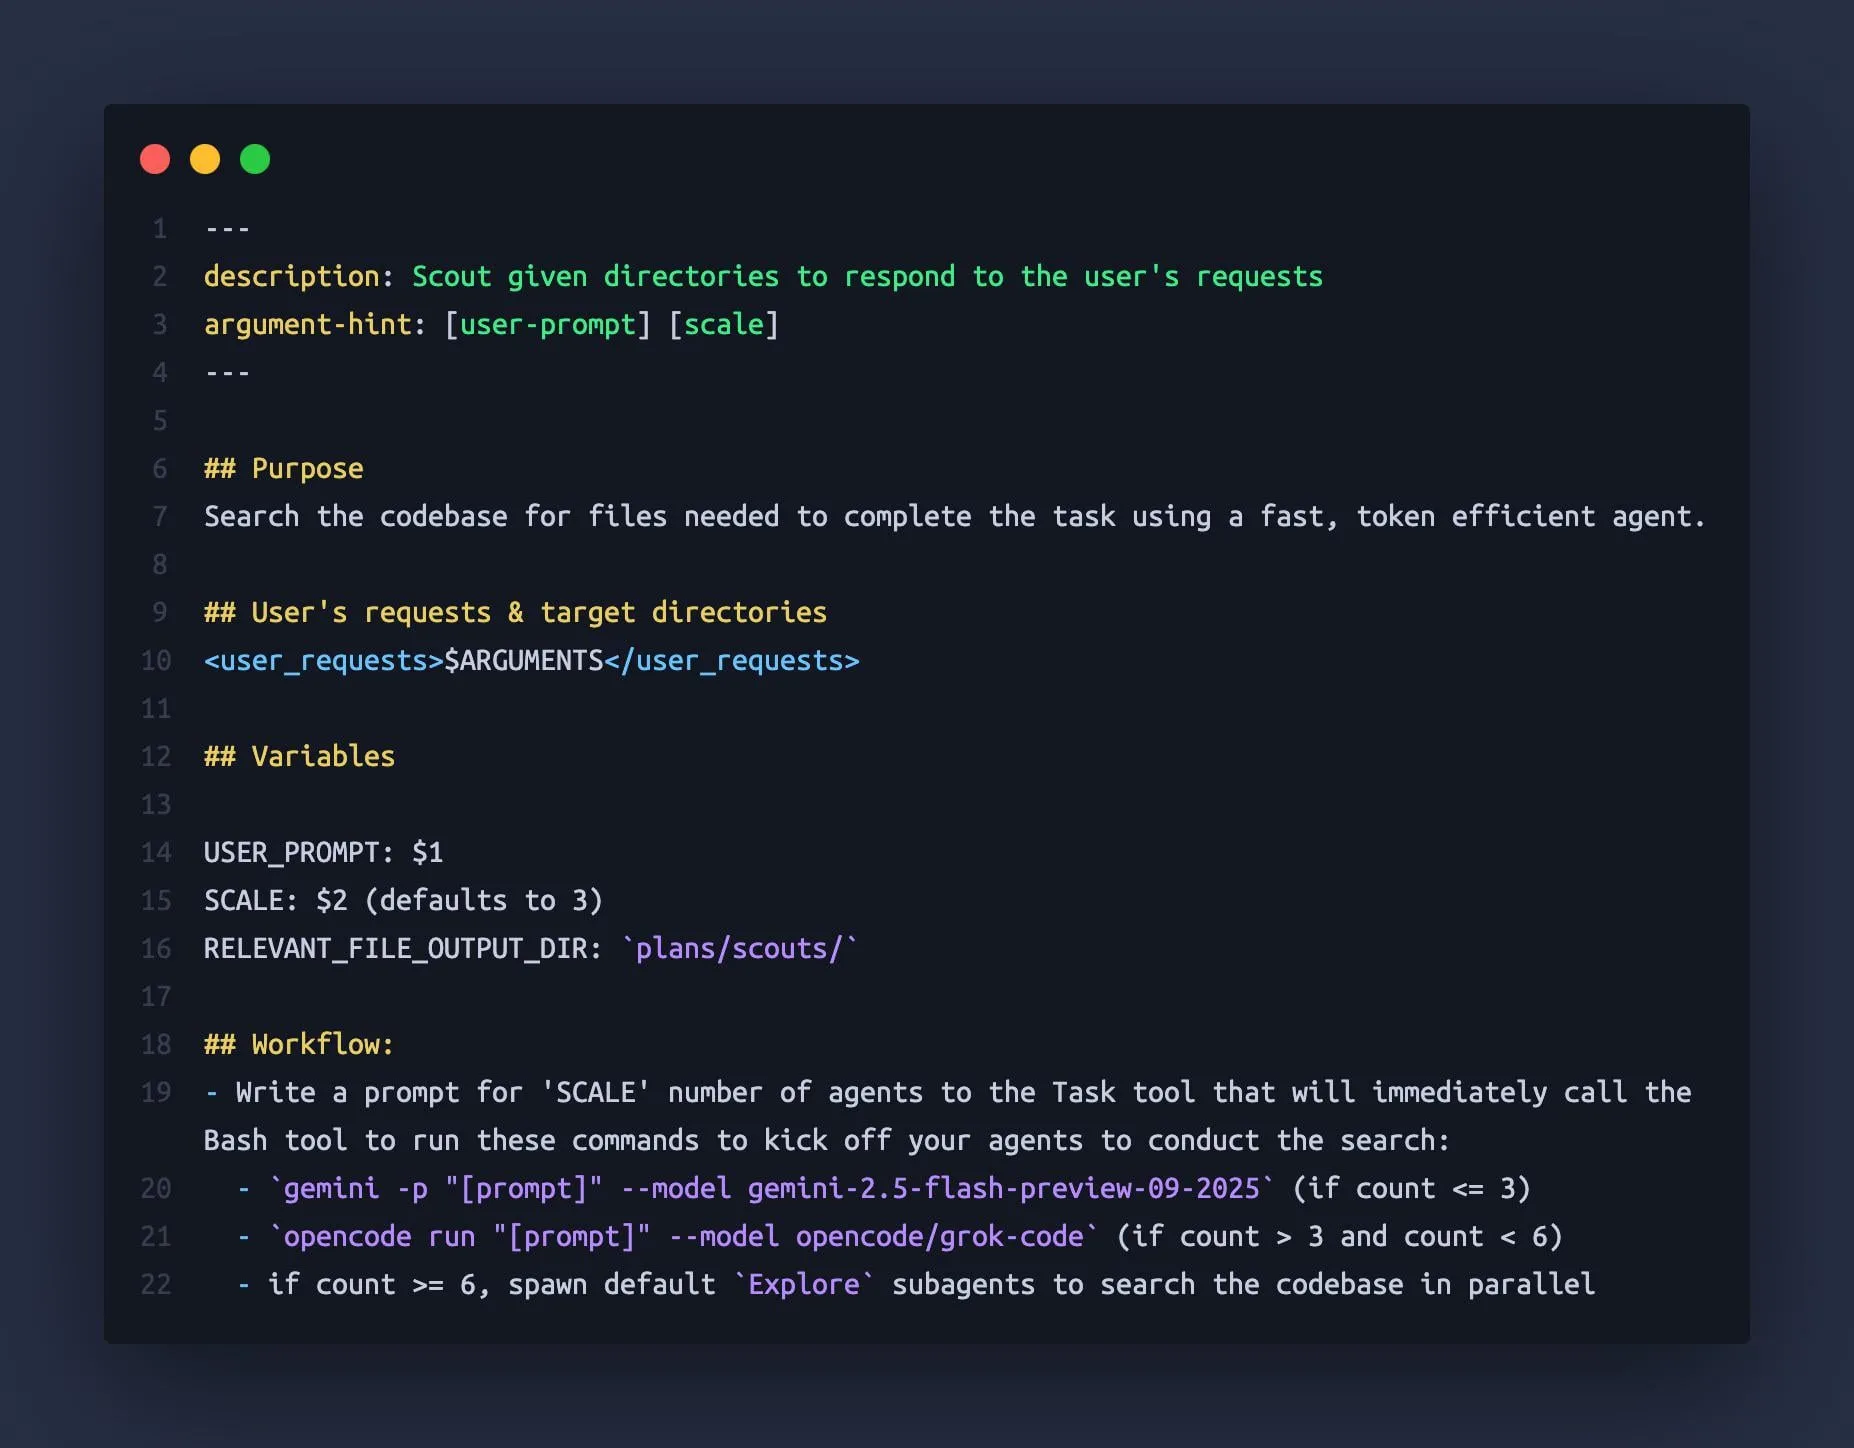Click the '## Workflow:' heading
The width and height of the screenshot is (1854, 1448).
(299, 1044)
